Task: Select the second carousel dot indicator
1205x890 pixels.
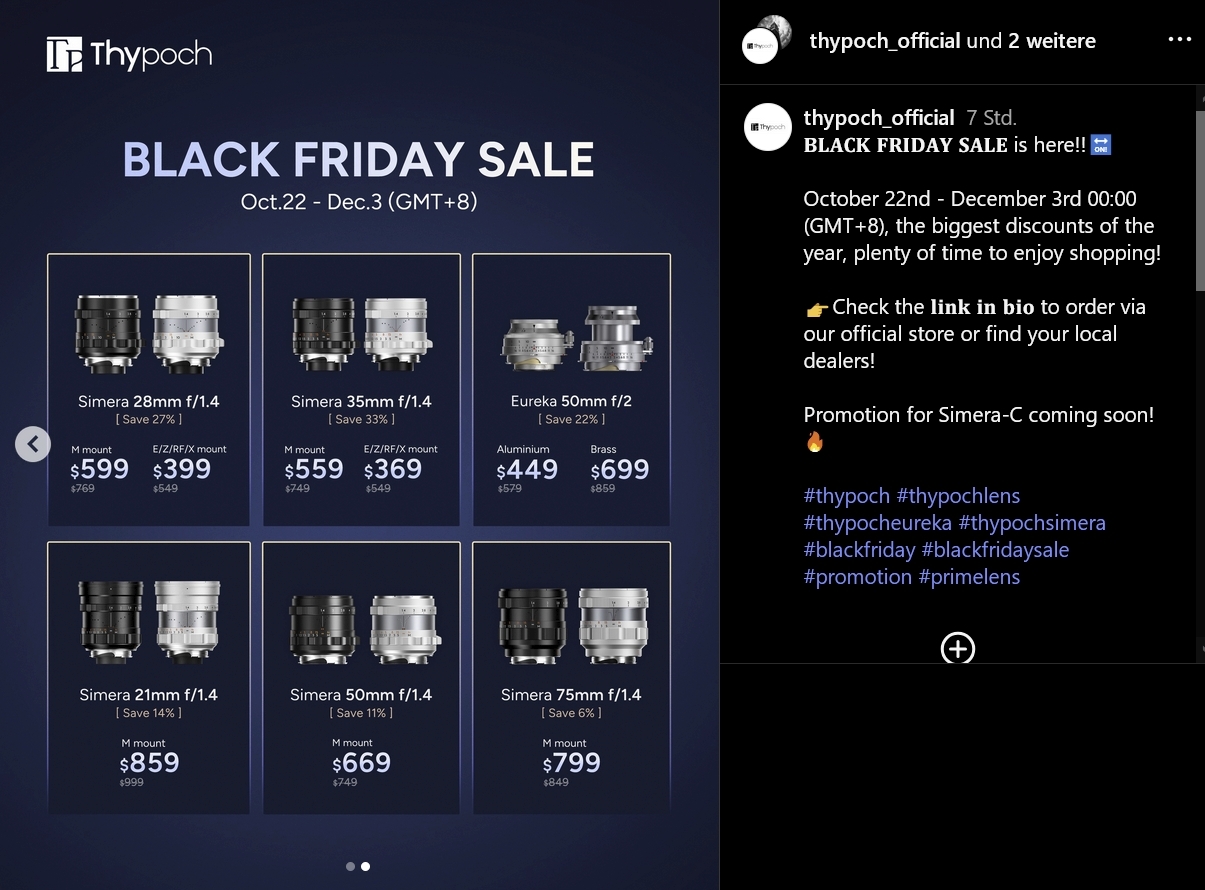Action: tap(365, 866)
